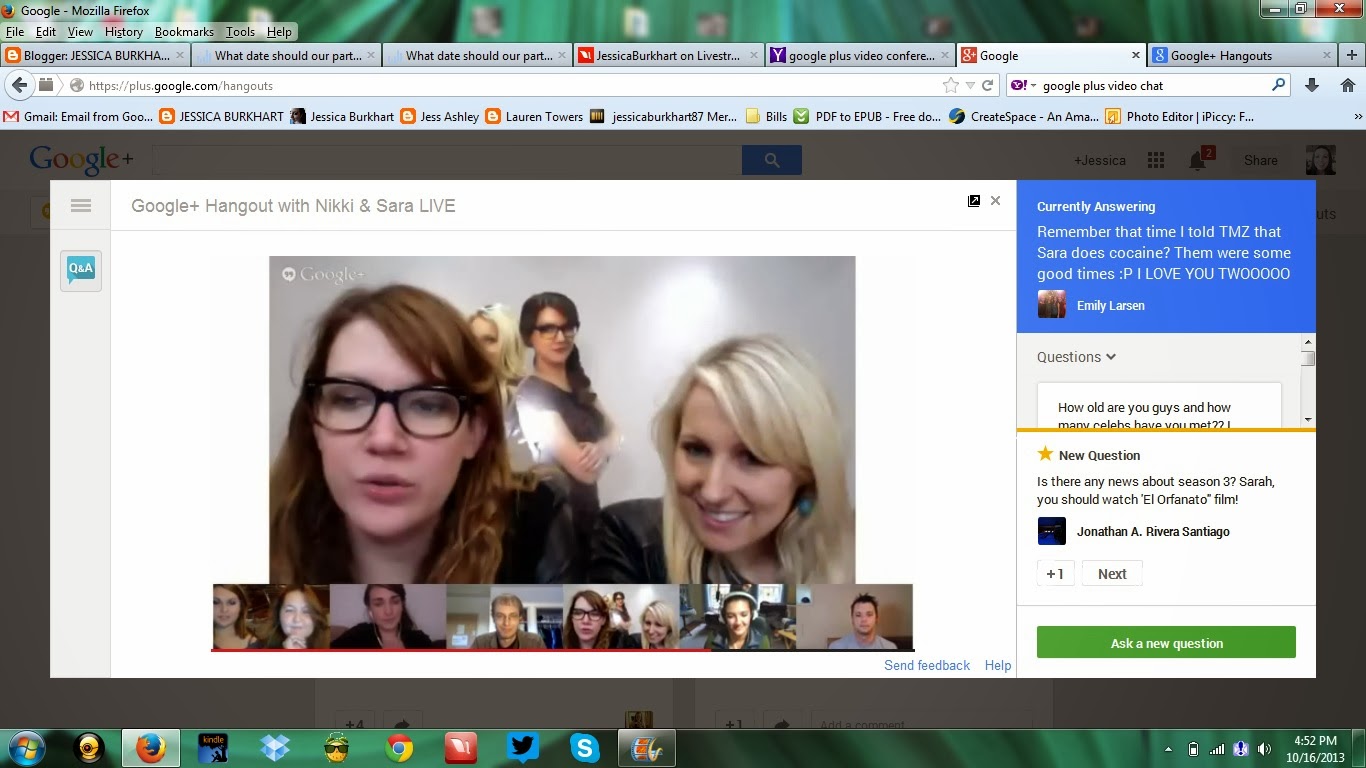Reload the page in Firefox
The width and height of the screenshot is (1366, 768).
point(987,86)
